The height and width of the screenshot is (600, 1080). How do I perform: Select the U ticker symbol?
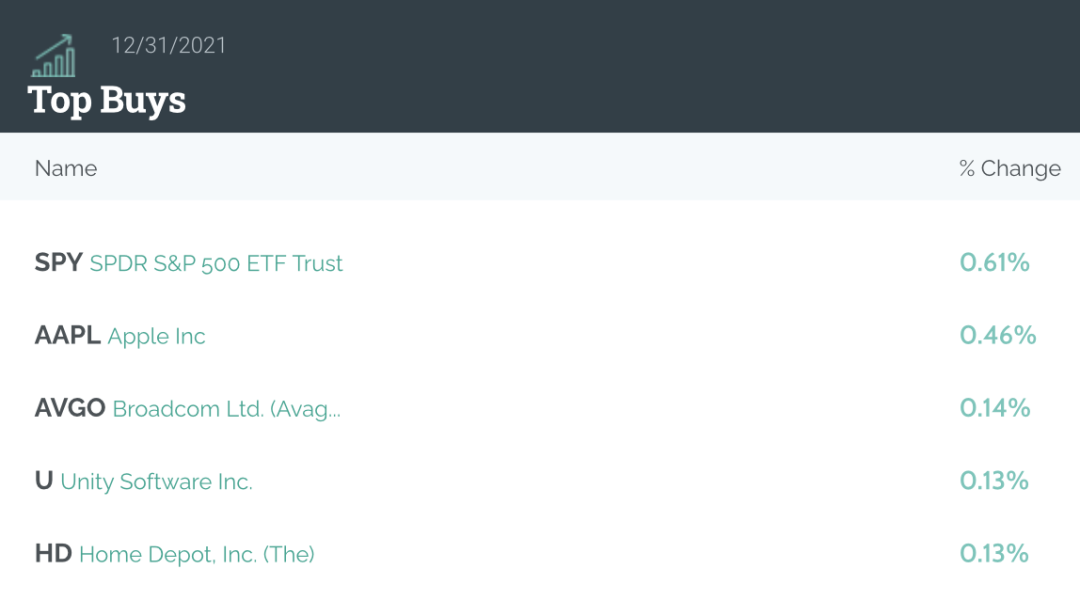pyautogui.click(x=44, y=481)
